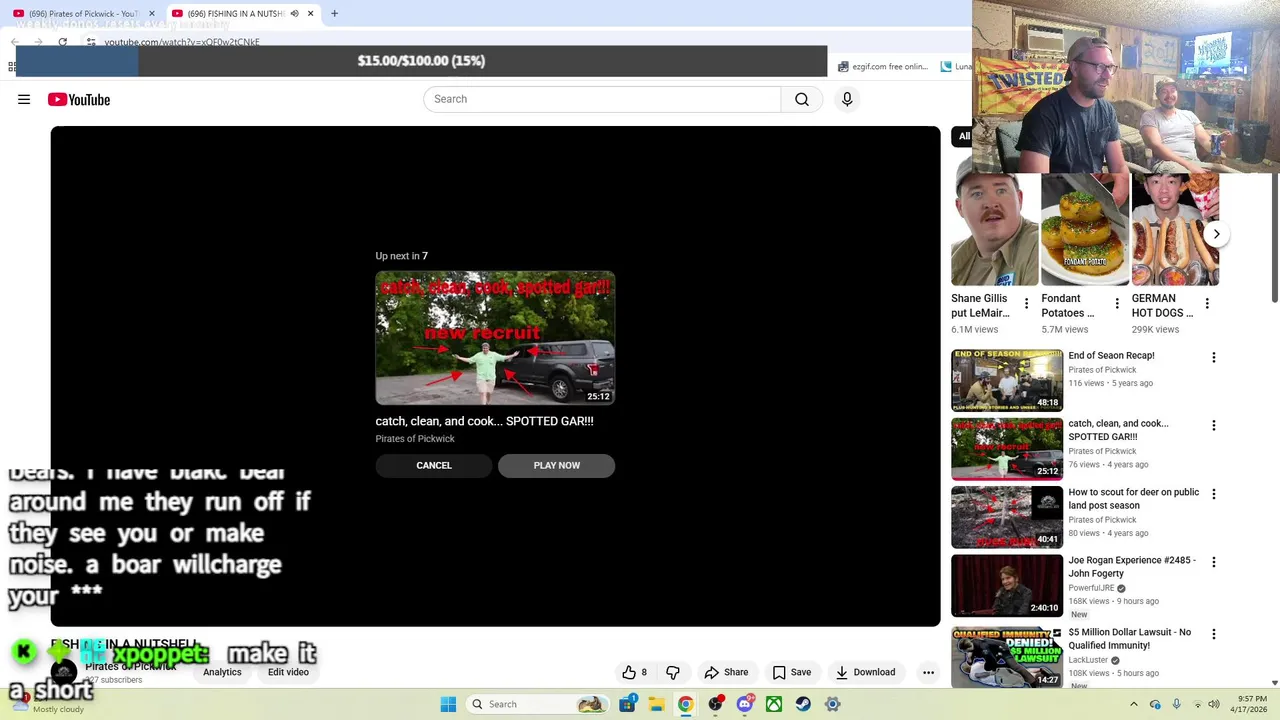Open sidebar title catch, clean, and cook SPOTTED GAR
Viewport: 1280px width, 720px height.
[x=1118, y=430]
